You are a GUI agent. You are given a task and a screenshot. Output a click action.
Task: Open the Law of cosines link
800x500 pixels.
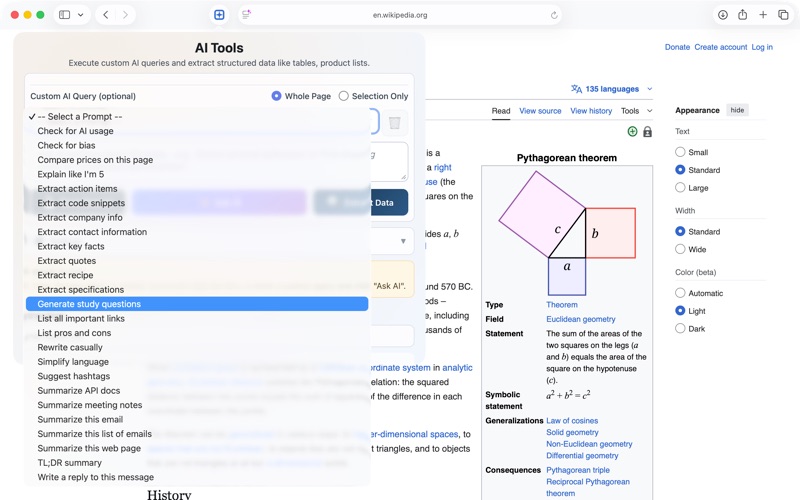pos(572,420)
